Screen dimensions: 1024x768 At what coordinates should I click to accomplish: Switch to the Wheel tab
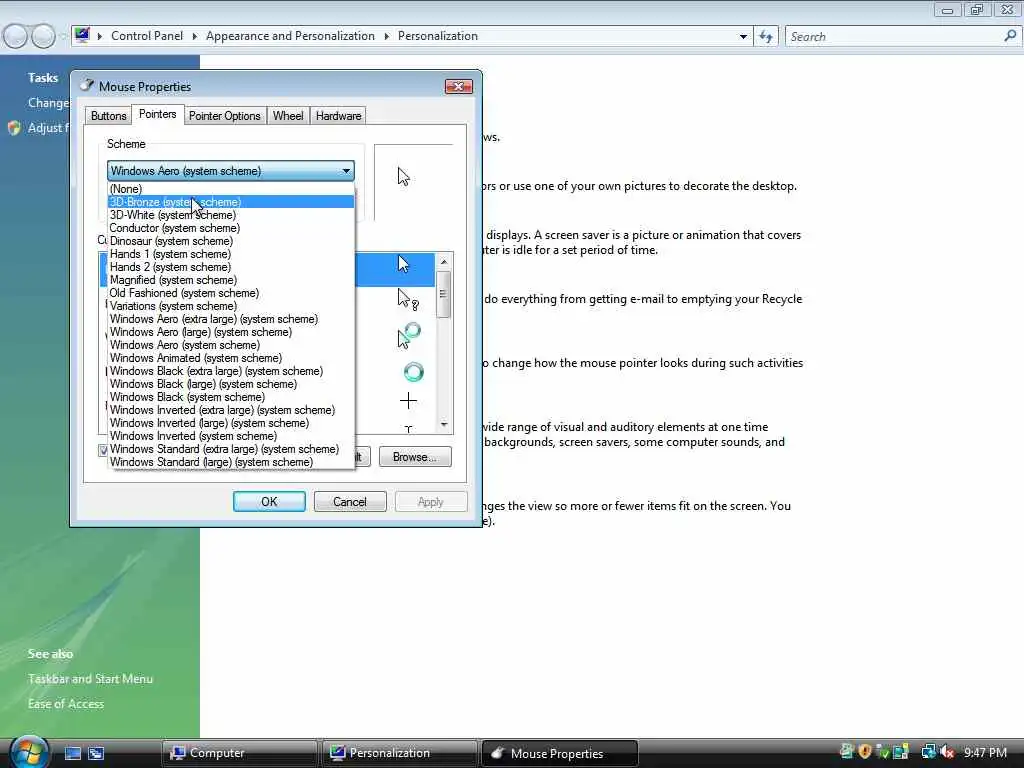coord(288,116)
